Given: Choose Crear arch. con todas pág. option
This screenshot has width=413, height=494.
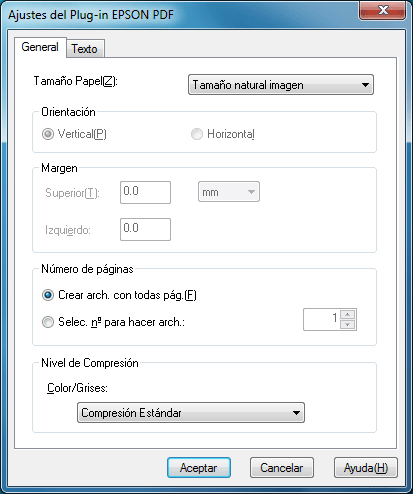Looking at the screenshot, I should (x=48, y=295).
